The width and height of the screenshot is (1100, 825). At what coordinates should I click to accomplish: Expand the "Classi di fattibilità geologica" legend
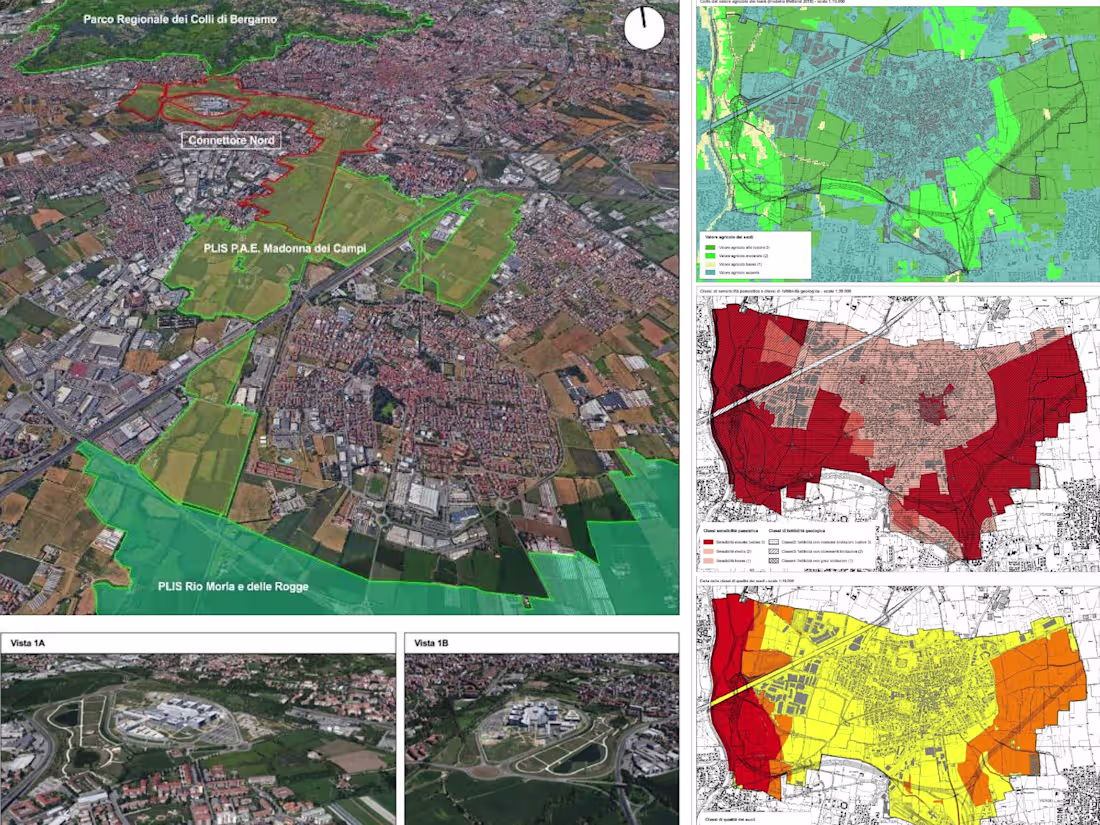click(797, 531)
